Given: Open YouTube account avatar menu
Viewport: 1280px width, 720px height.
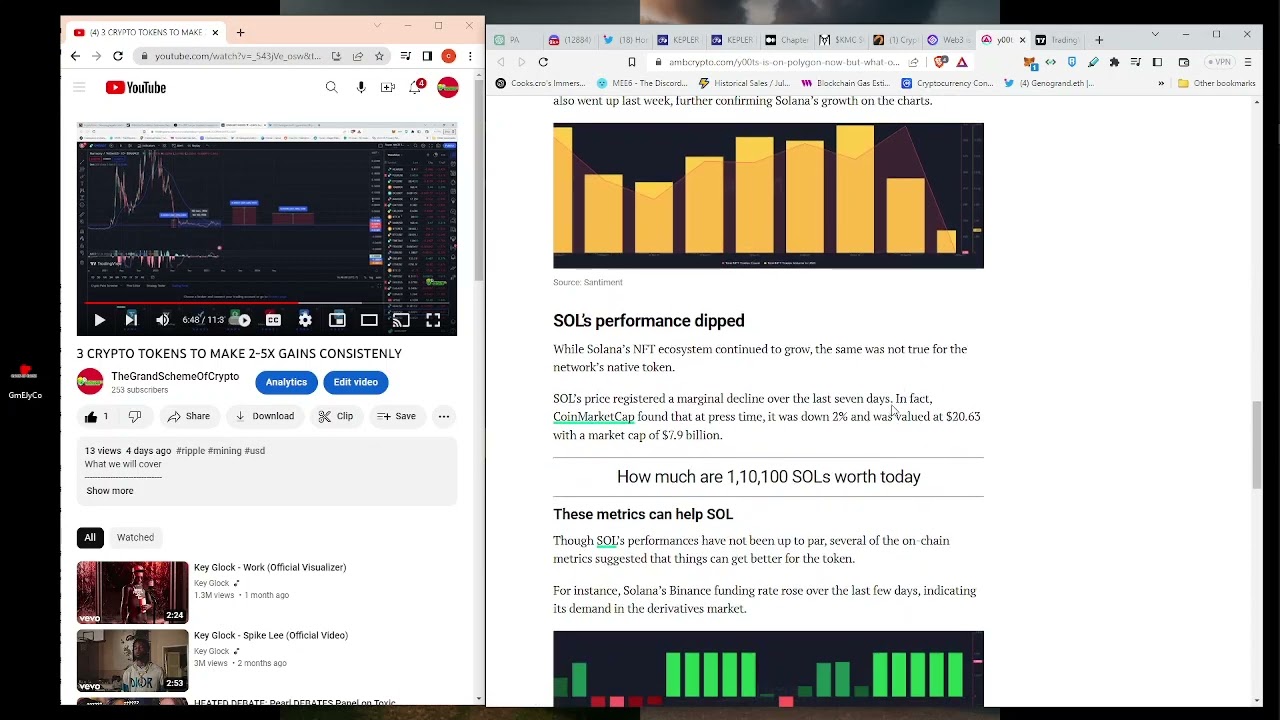Looking at the screenshot, I should tap(448, 88).
